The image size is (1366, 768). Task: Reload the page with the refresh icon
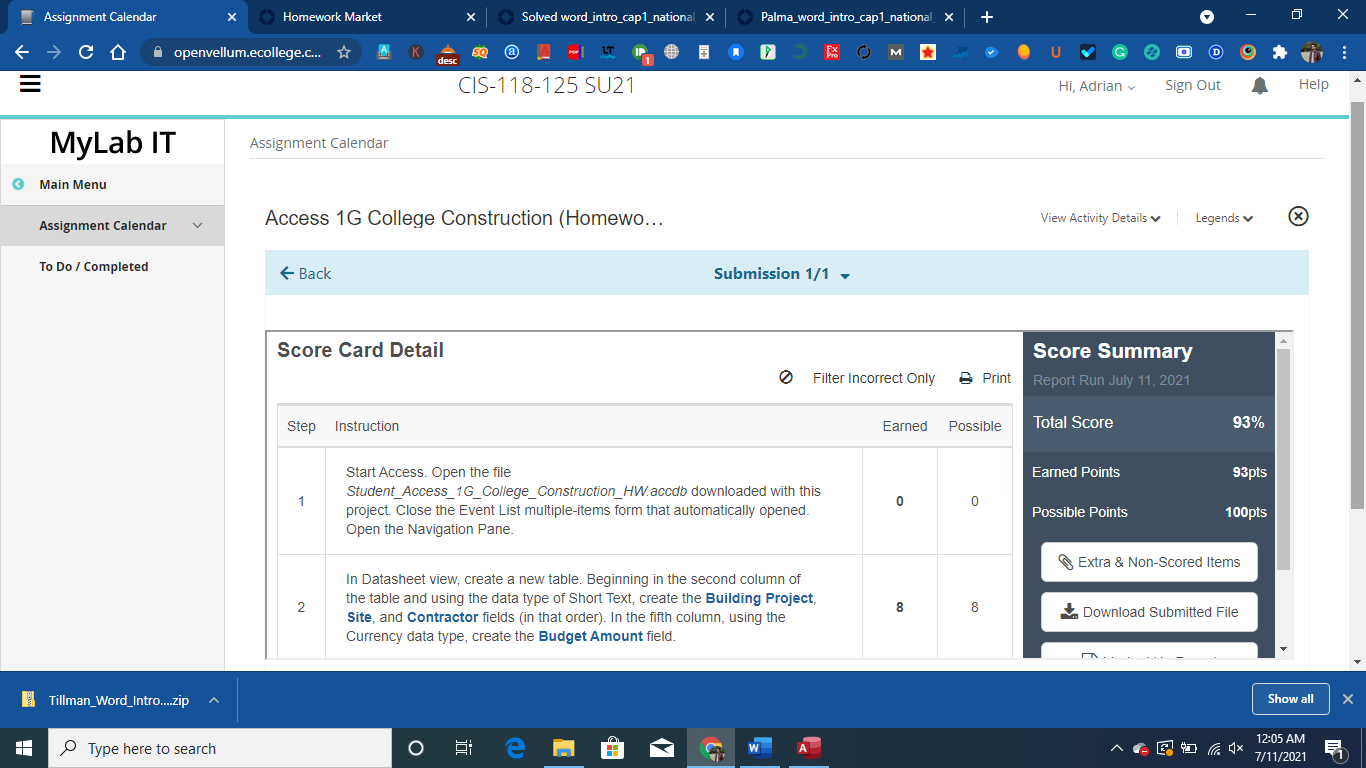86,52
